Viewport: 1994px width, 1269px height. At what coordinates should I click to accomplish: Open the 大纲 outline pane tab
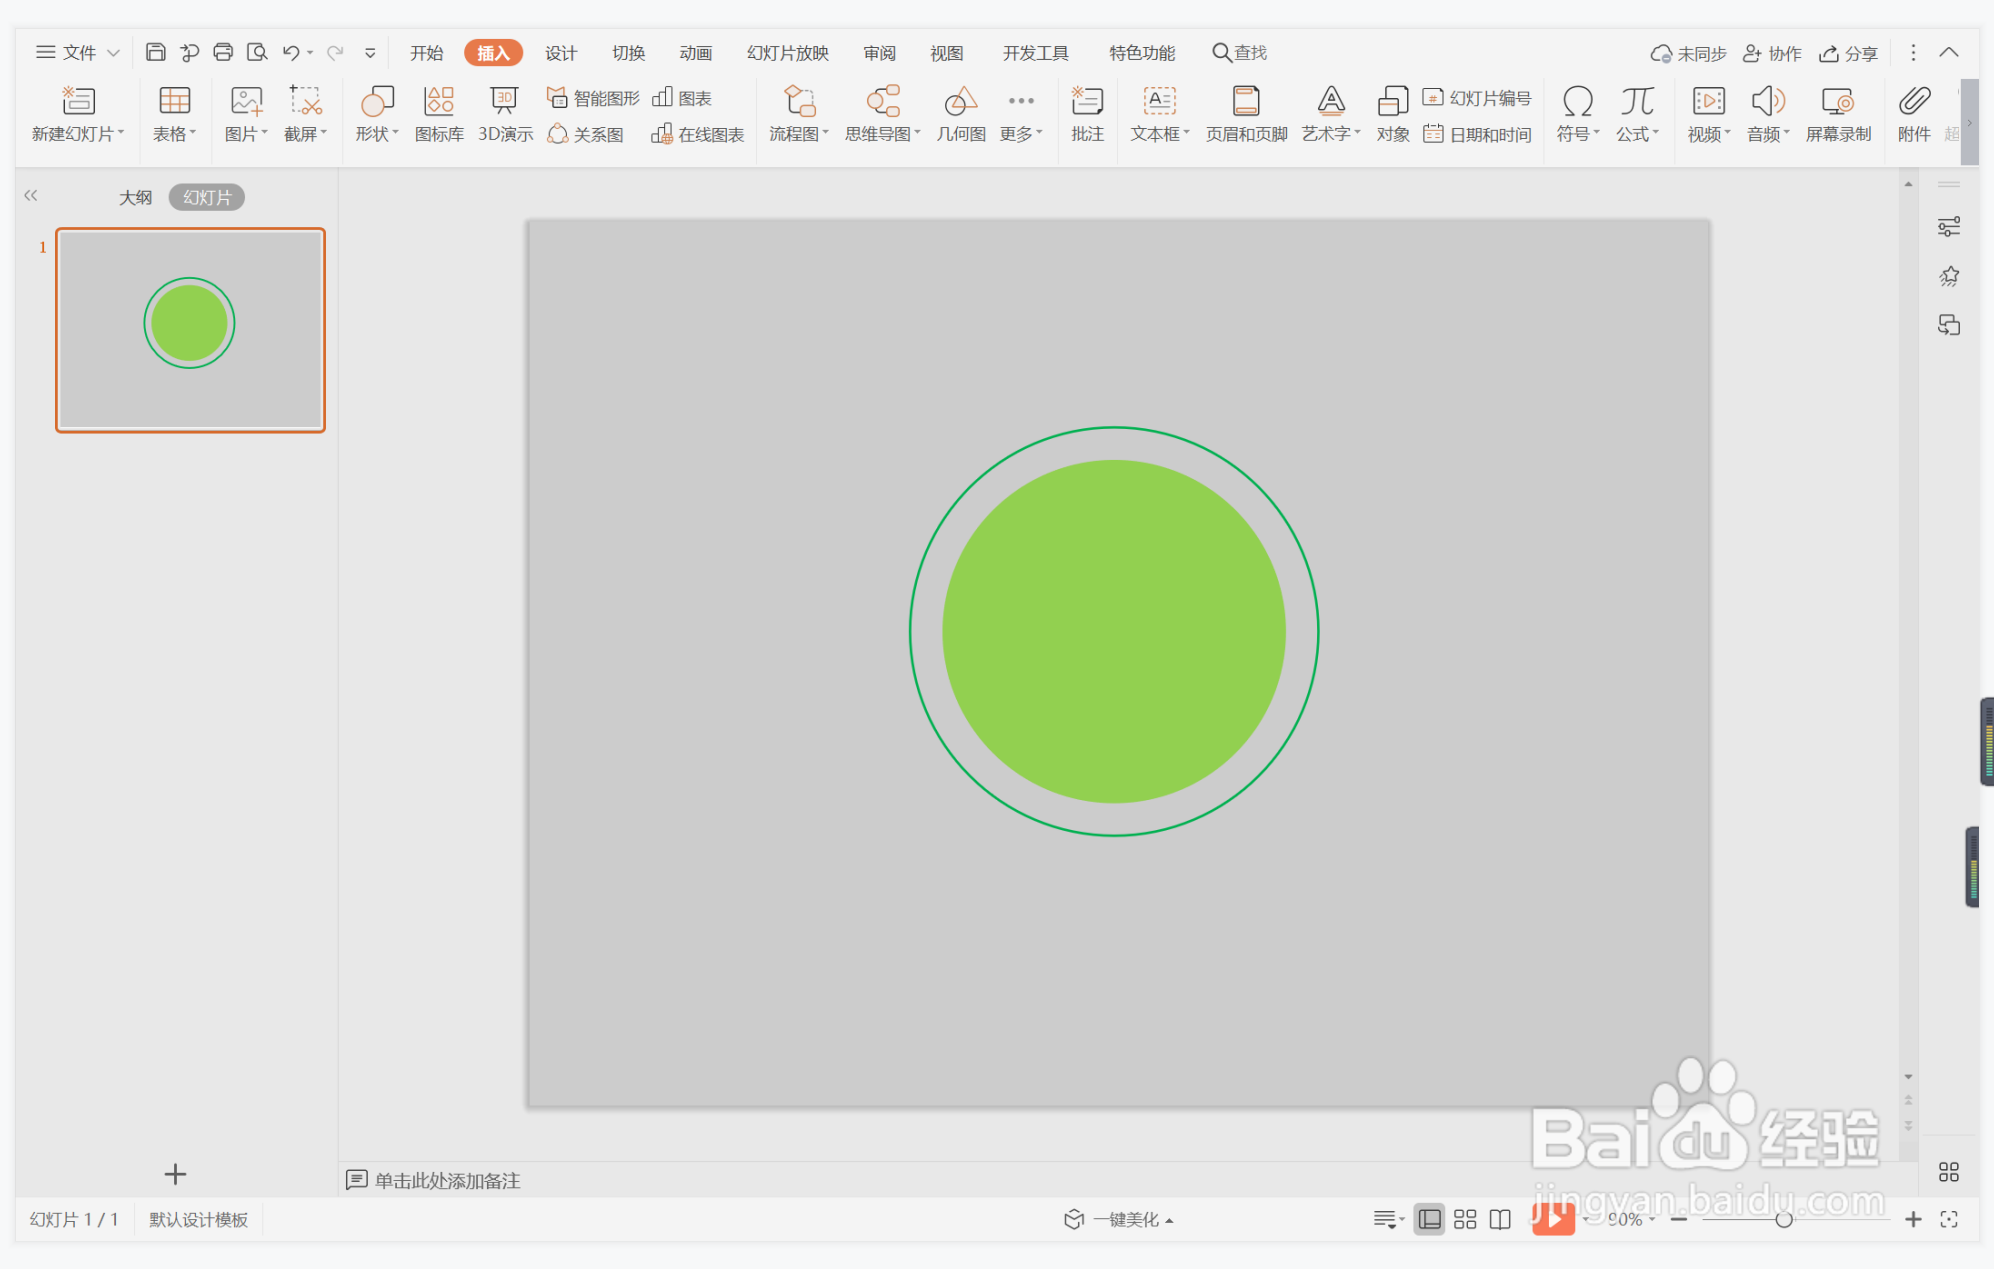click(136, 197)
